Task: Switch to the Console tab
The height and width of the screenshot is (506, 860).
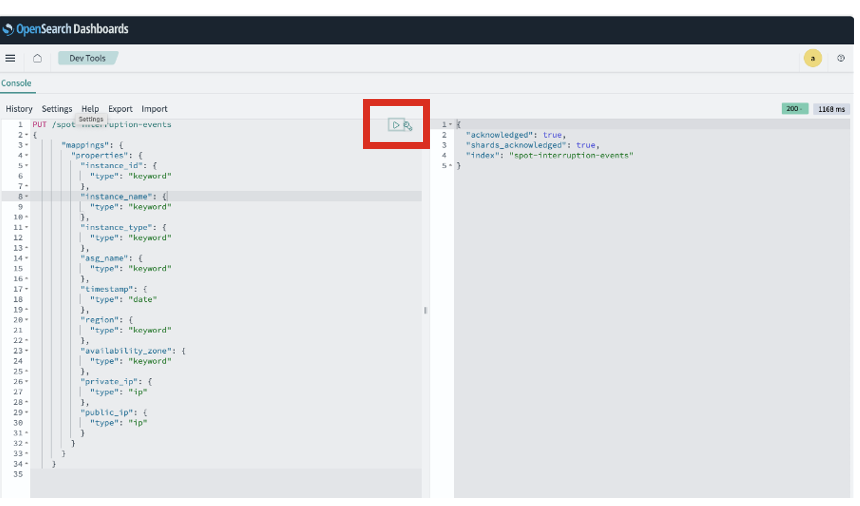Action: pyautogui.click(x=16, y=83)
